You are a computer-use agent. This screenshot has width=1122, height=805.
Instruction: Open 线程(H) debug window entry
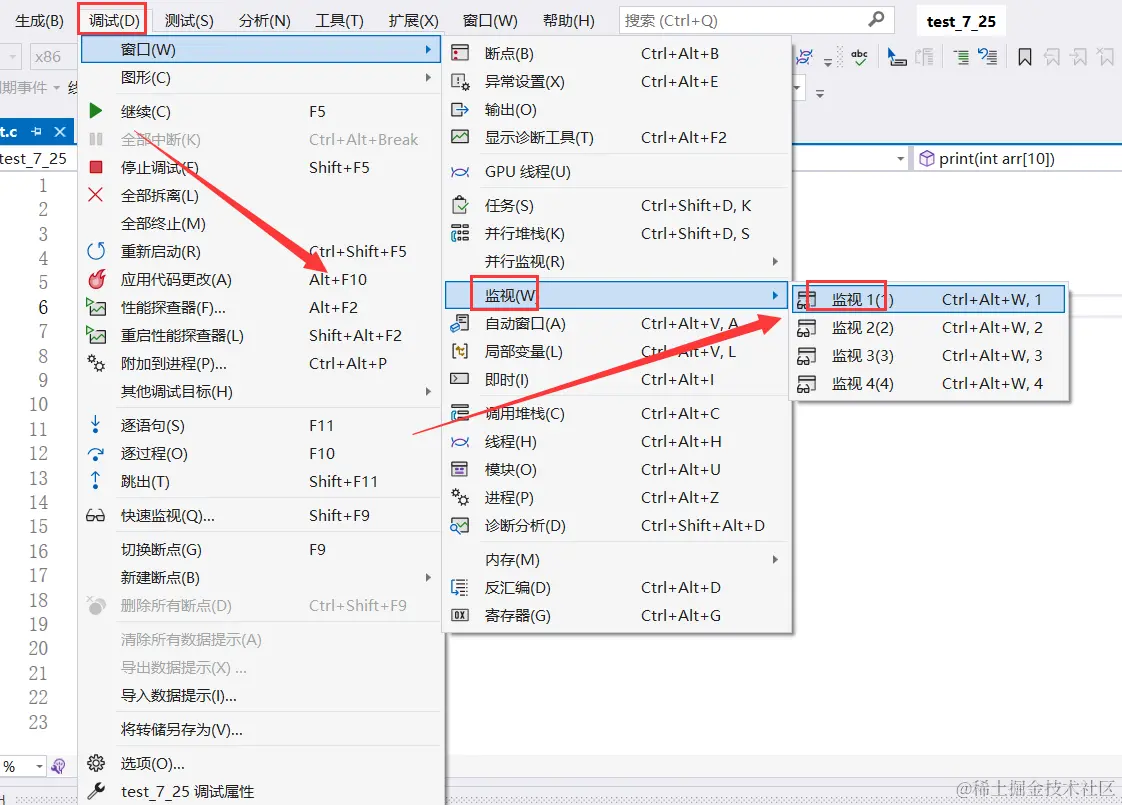point(615,441)
